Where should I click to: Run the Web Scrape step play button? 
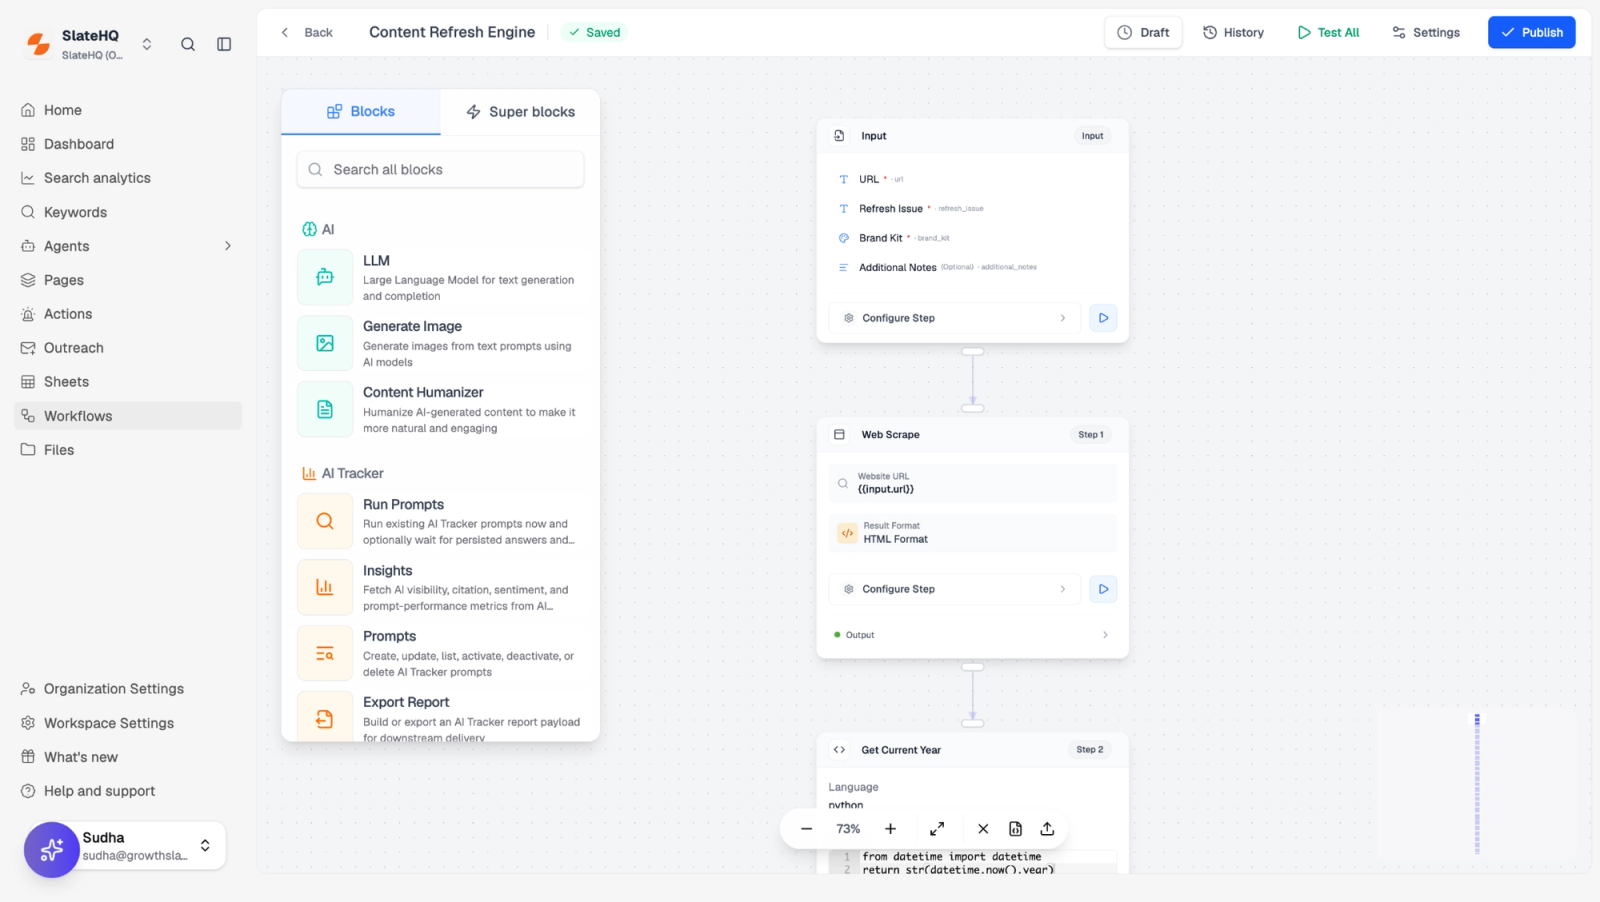coord(1103,589)
